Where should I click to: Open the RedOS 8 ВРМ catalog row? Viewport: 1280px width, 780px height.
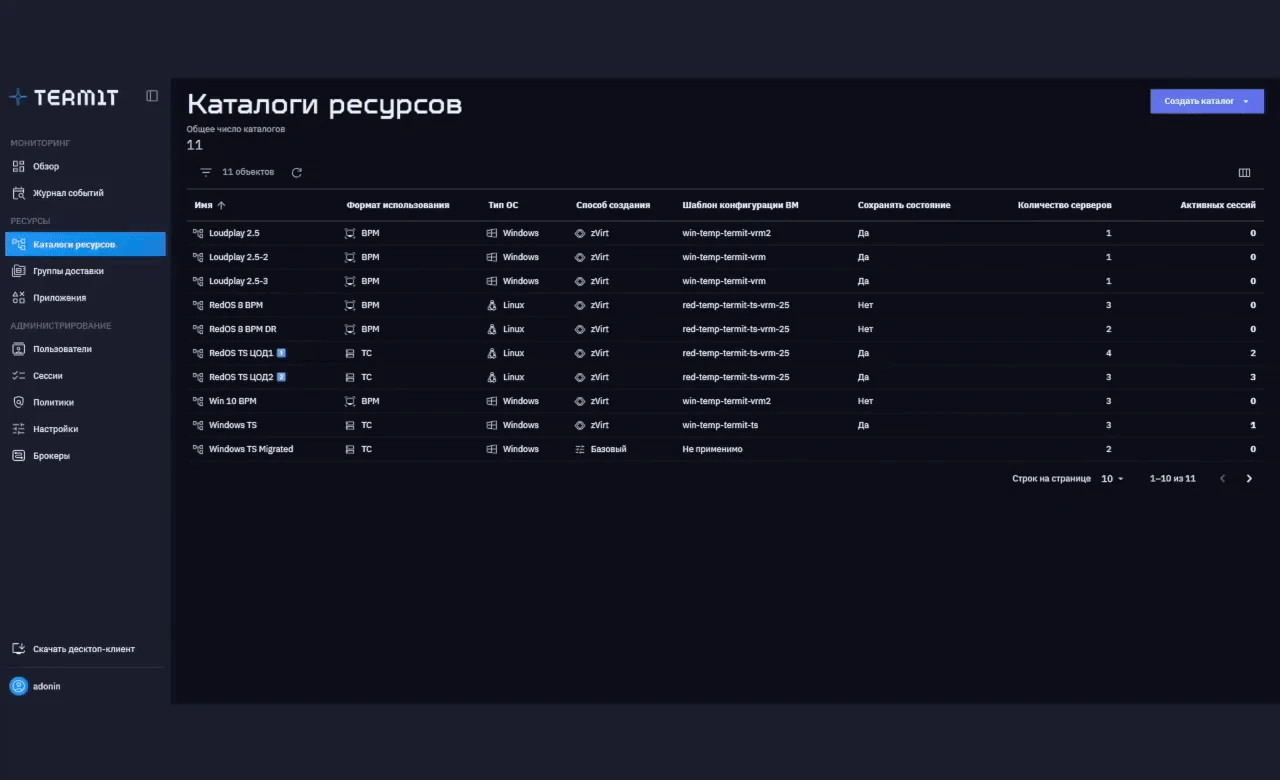[x=725, y=305]
